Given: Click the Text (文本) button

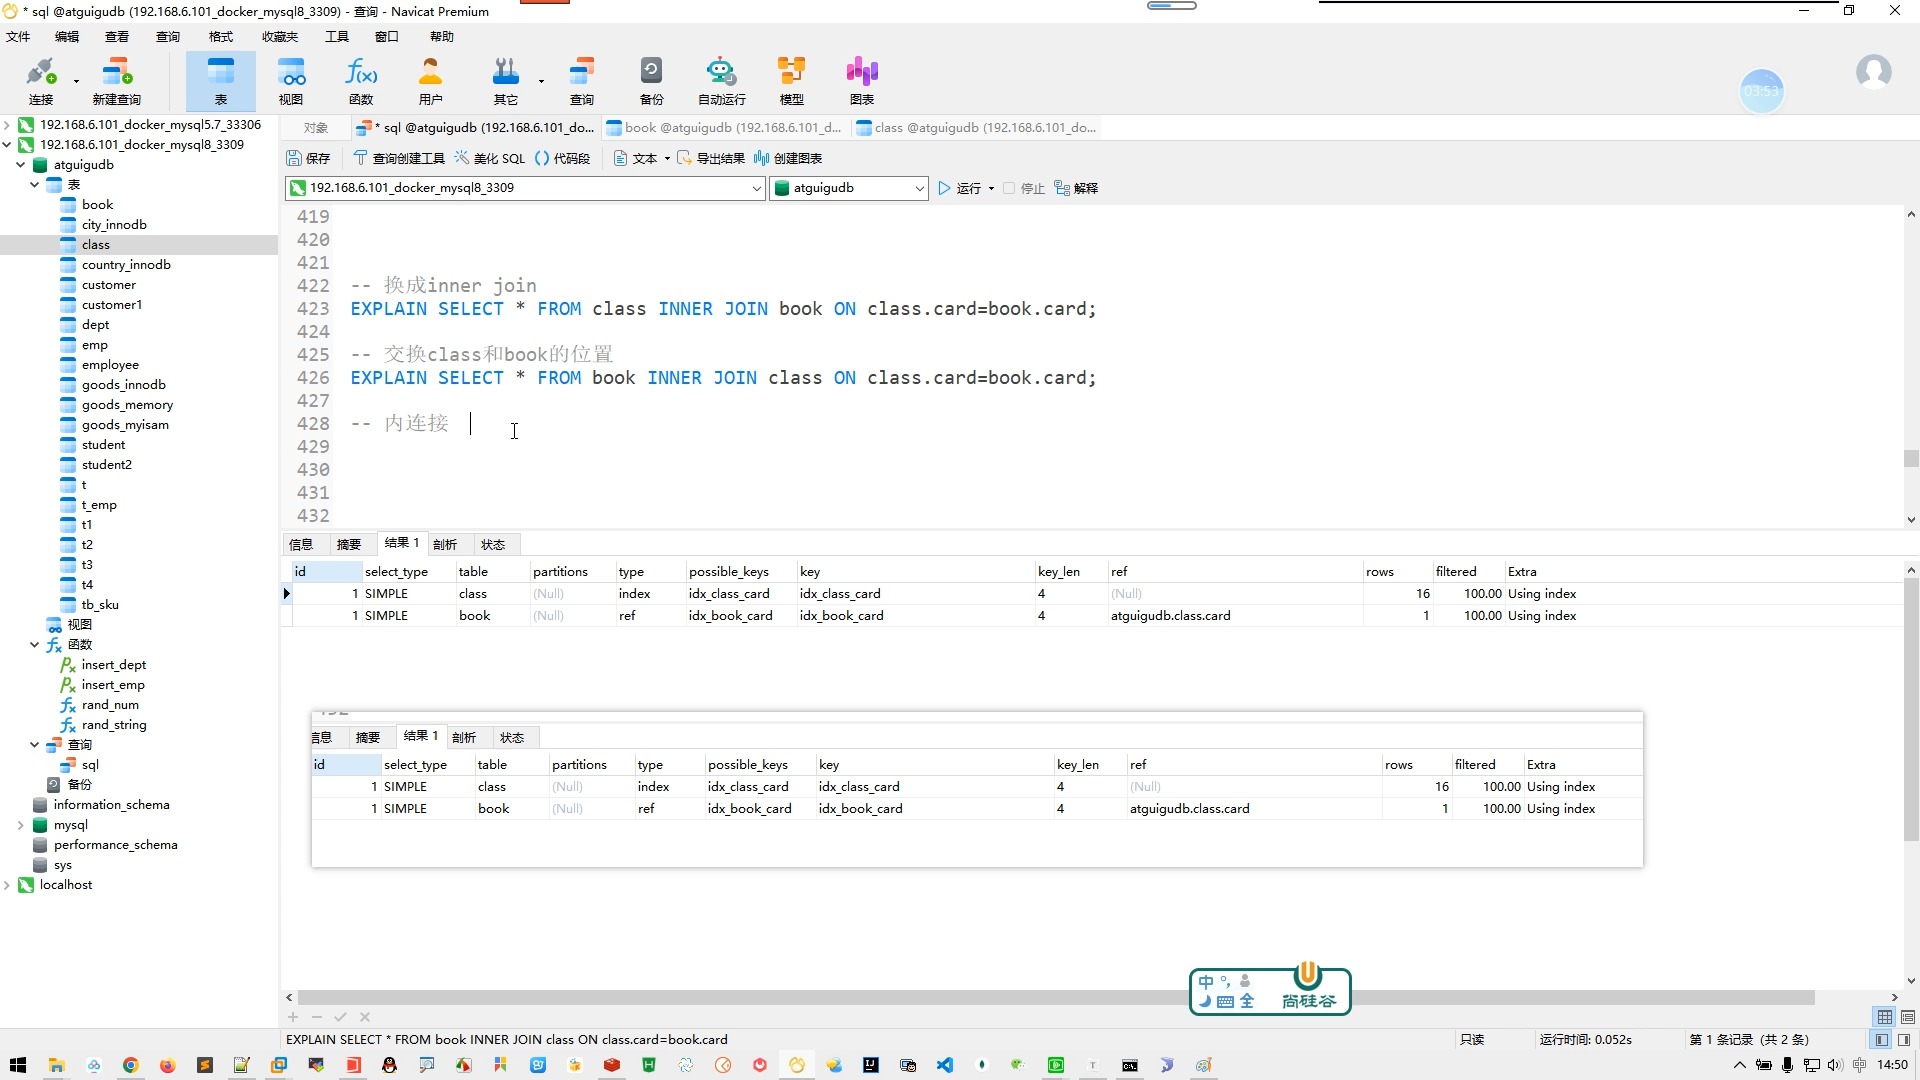Looking at the screenshot, I should 635,158.
